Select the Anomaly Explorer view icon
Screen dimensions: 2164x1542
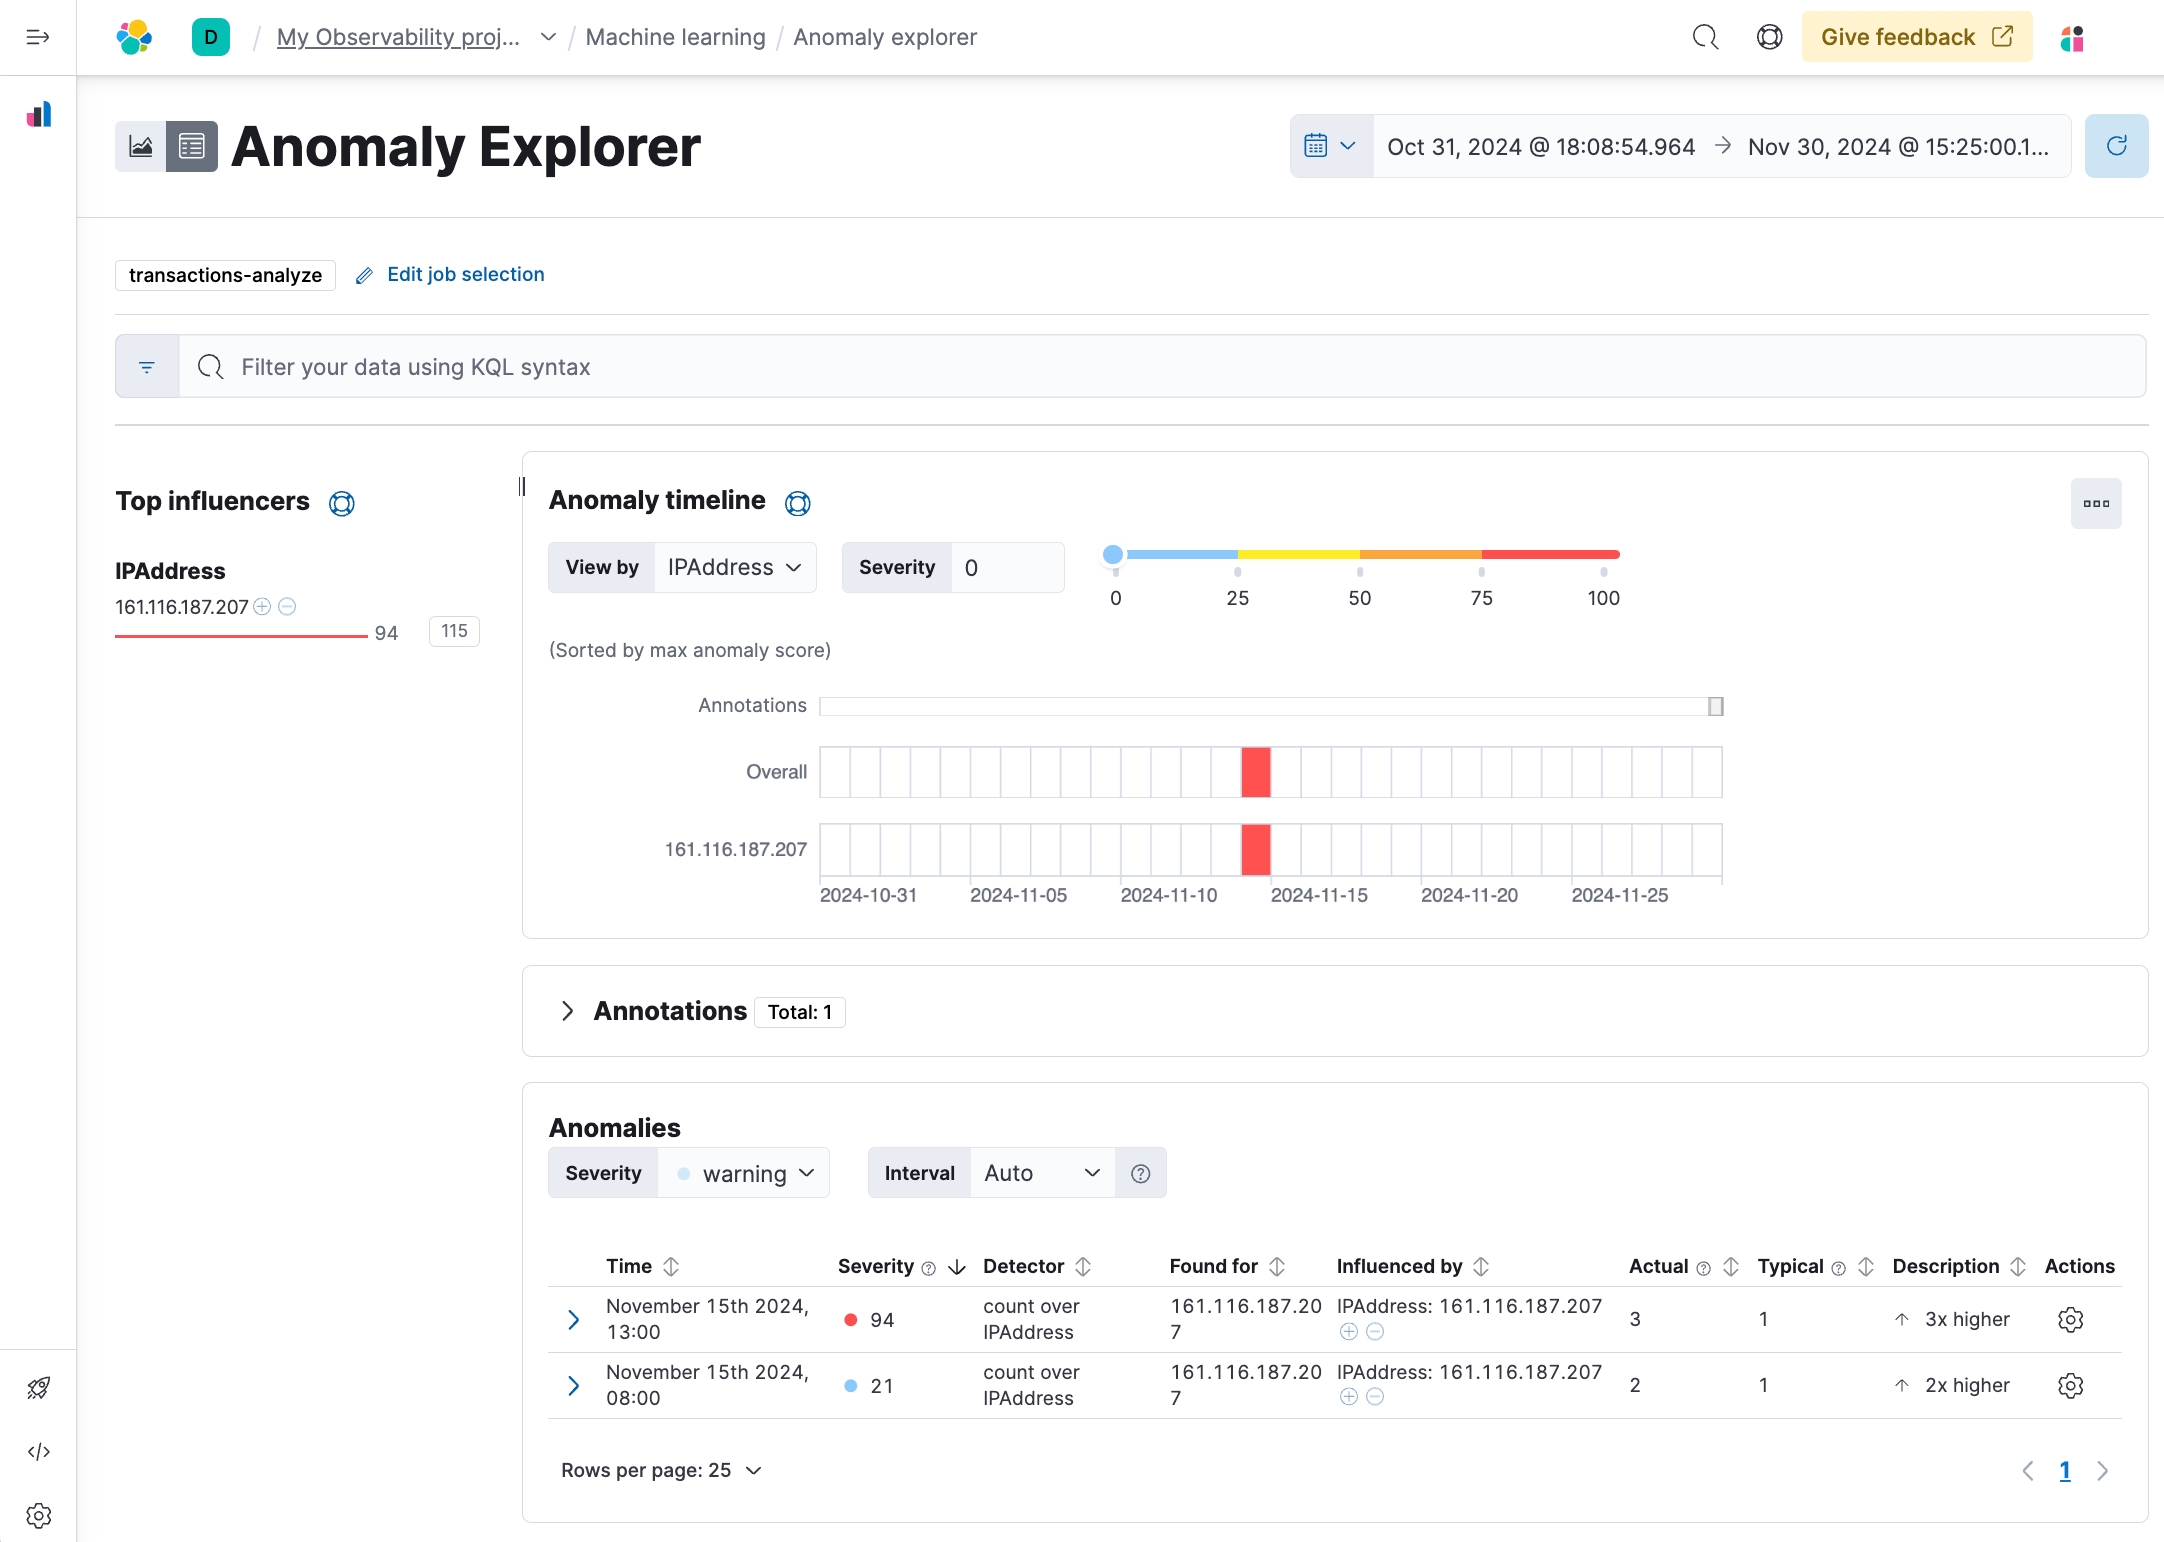[192, 146]
